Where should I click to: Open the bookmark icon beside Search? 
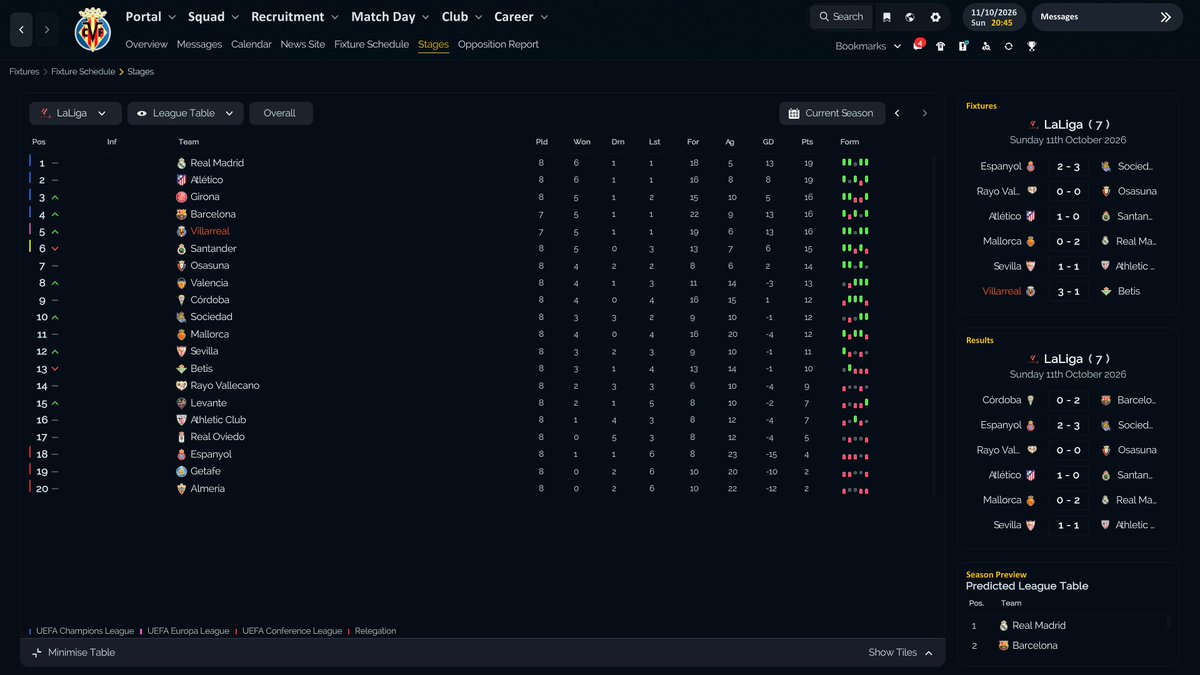(x=886, y=17)
